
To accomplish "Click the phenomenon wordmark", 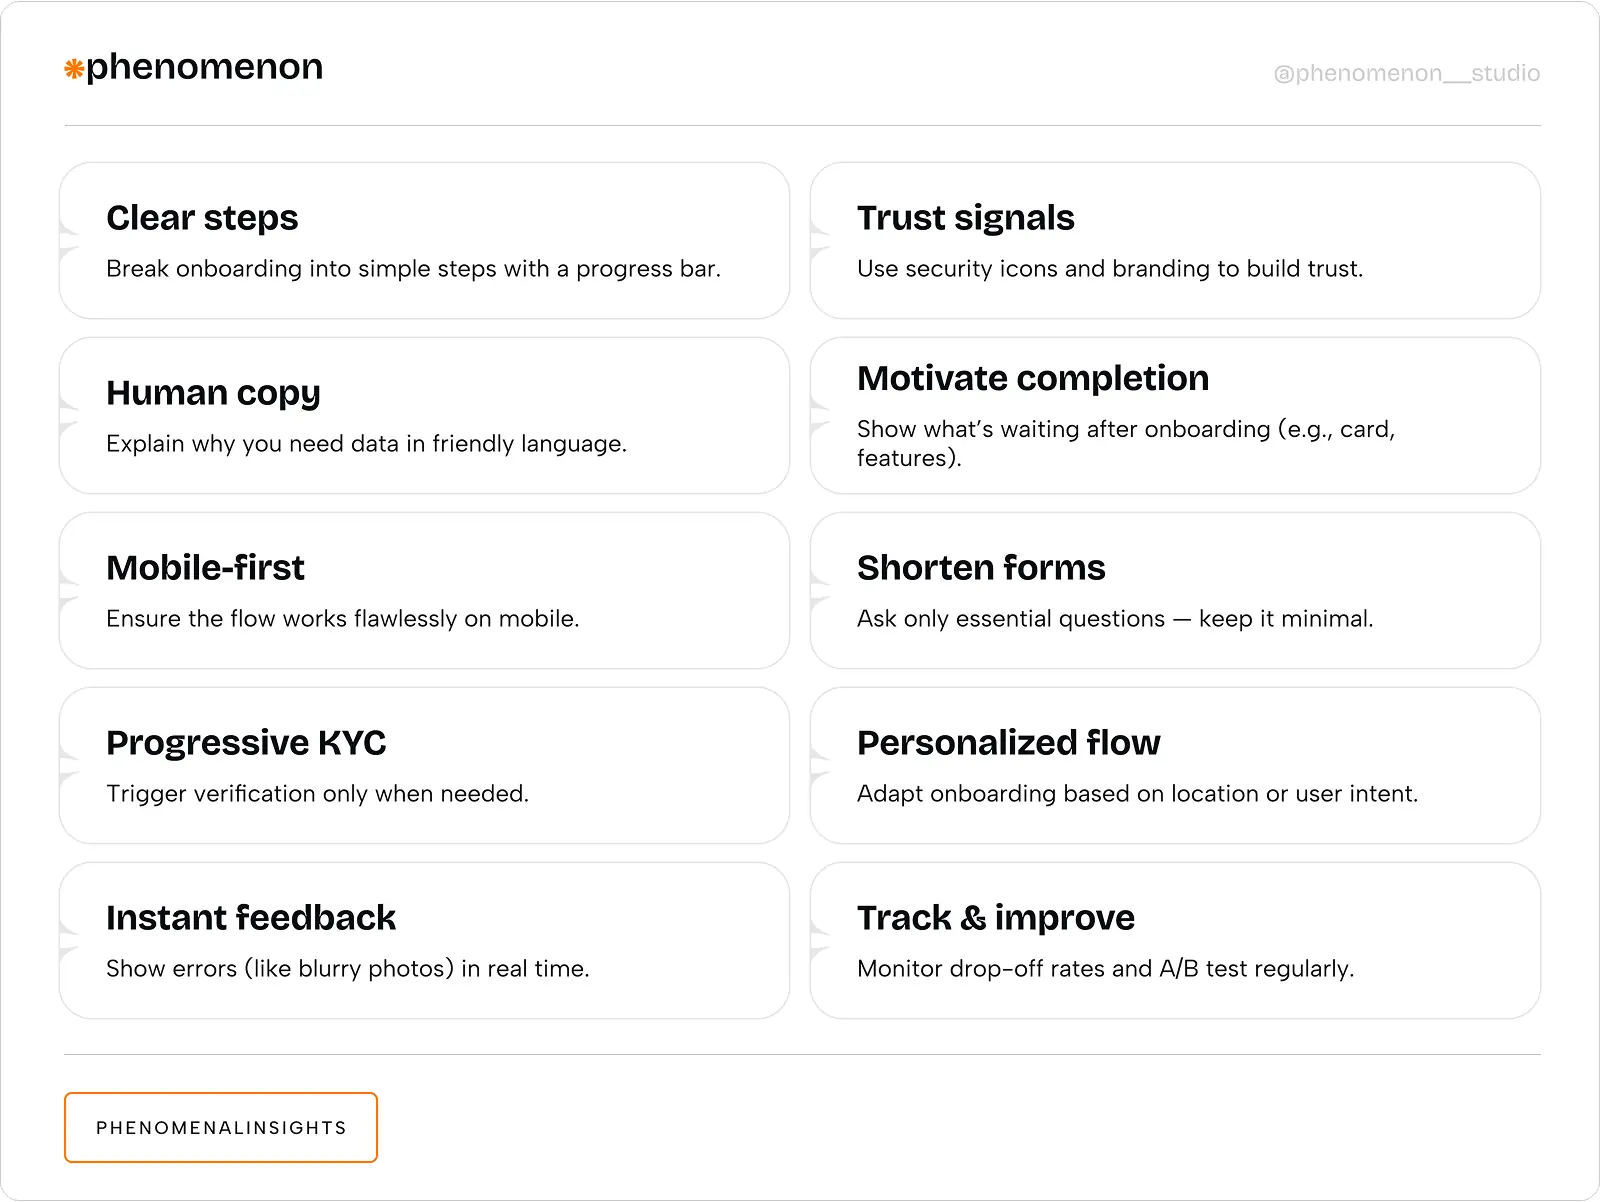I will click(204, 67).
